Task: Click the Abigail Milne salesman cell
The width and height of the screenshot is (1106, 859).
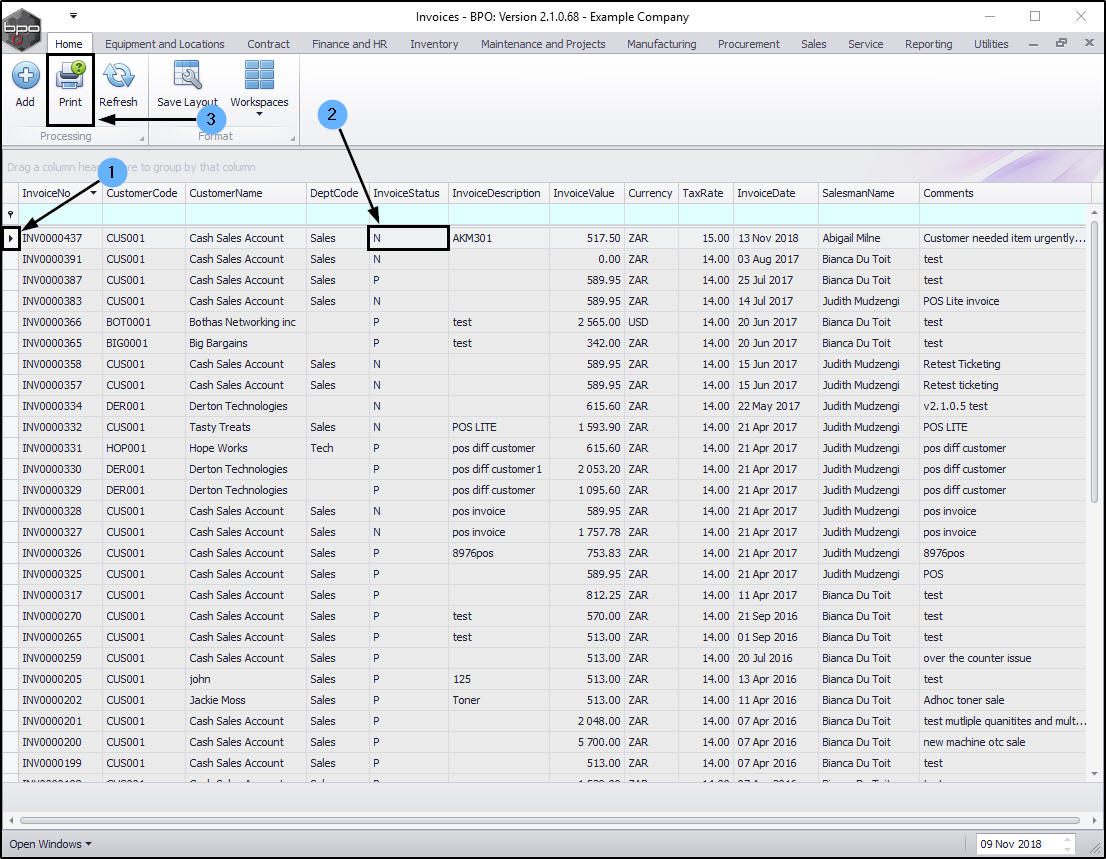Action: tap(868, 238)
